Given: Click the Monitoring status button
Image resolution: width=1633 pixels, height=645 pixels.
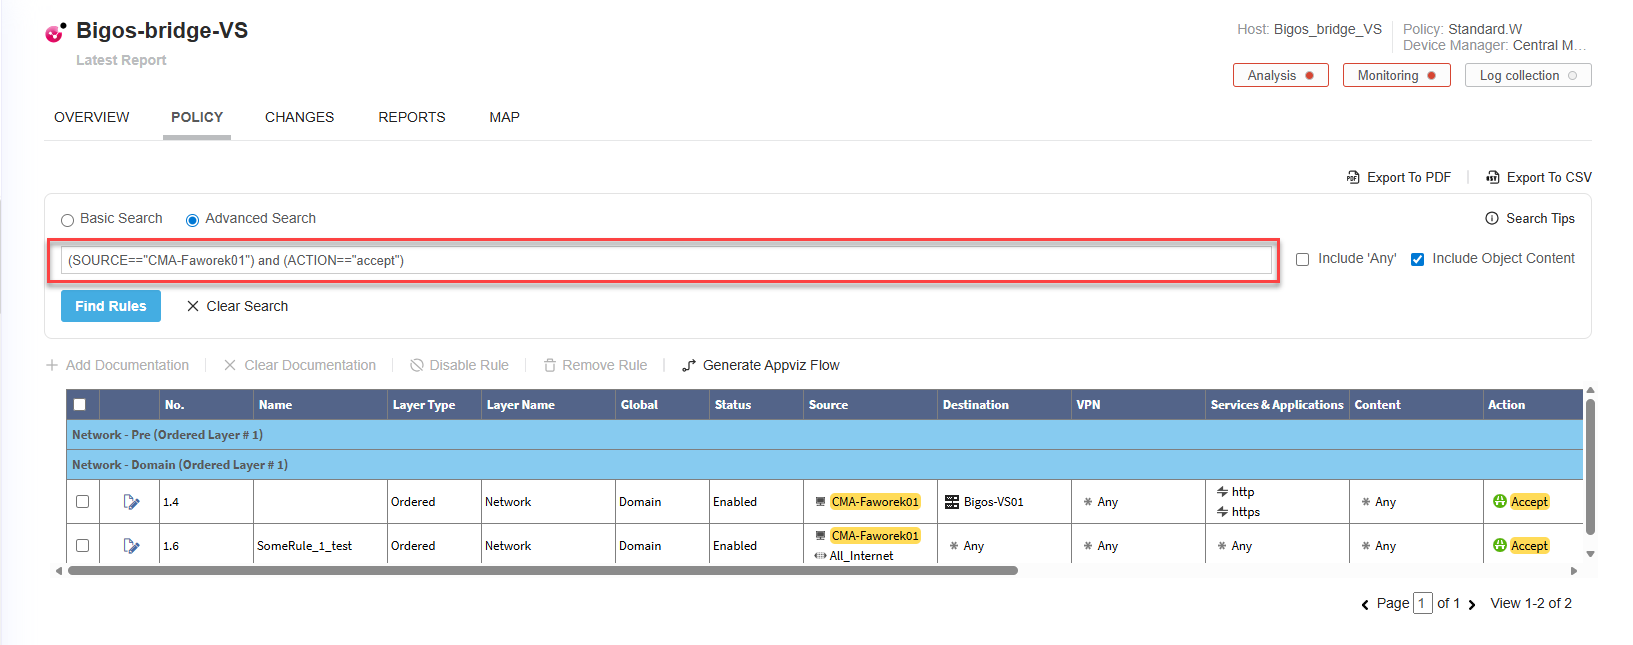Looking at the screenshot, I should 1396,76.
